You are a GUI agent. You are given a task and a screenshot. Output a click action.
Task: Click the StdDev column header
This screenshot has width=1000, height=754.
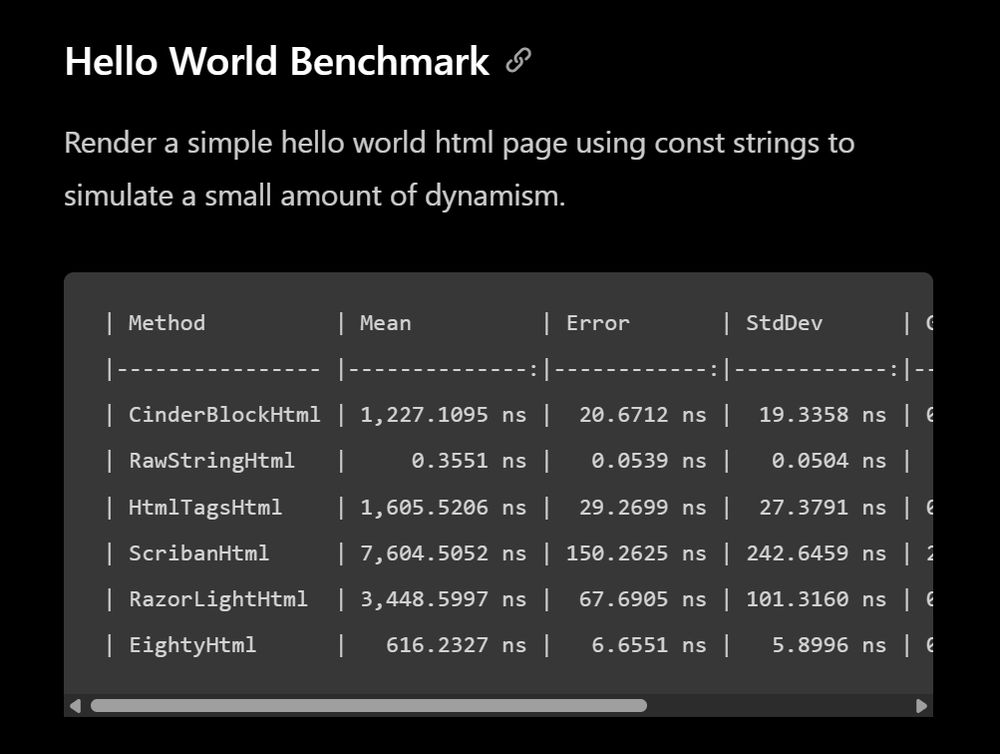point(784,323)
